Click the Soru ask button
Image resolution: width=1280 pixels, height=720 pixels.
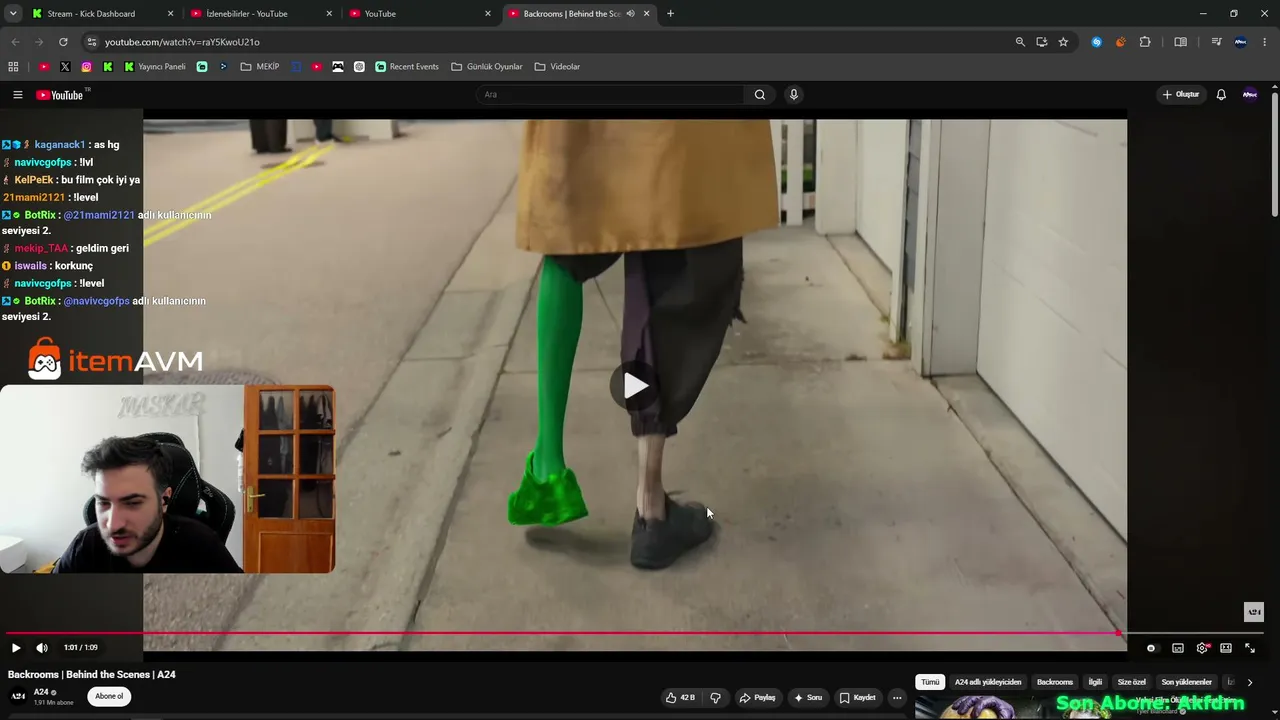coord(808,697)
